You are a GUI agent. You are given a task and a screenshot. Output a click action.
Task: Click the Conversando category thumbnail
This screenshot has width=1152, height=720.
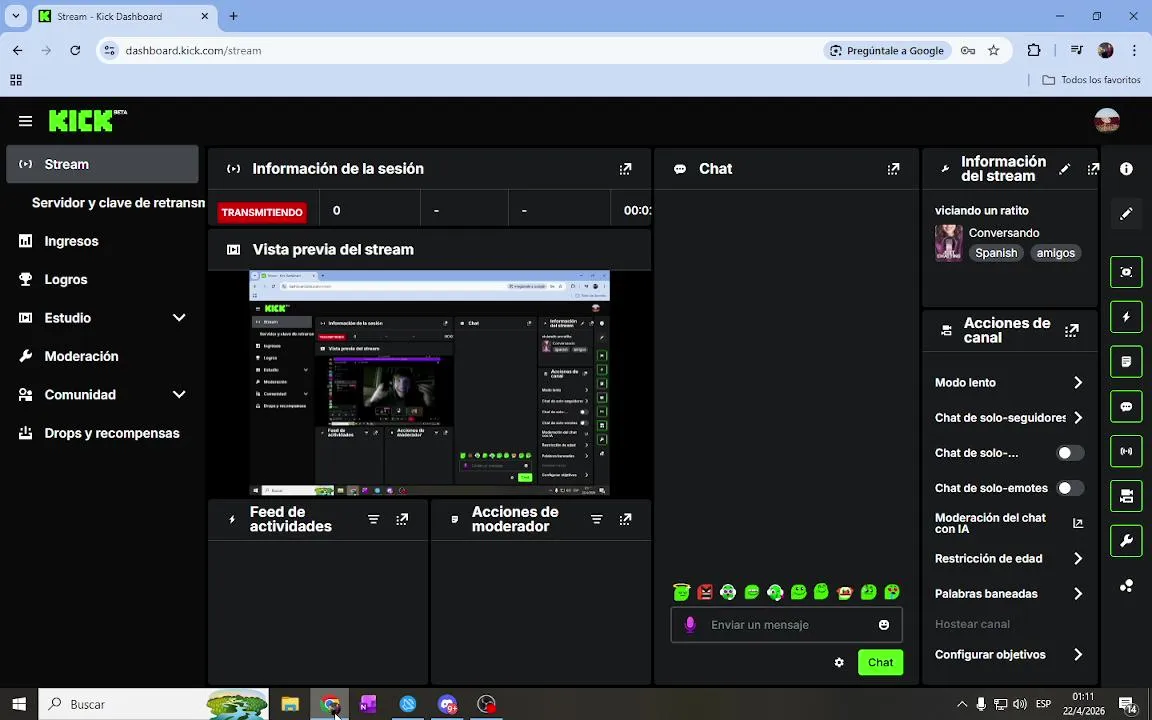coord(948,243)
